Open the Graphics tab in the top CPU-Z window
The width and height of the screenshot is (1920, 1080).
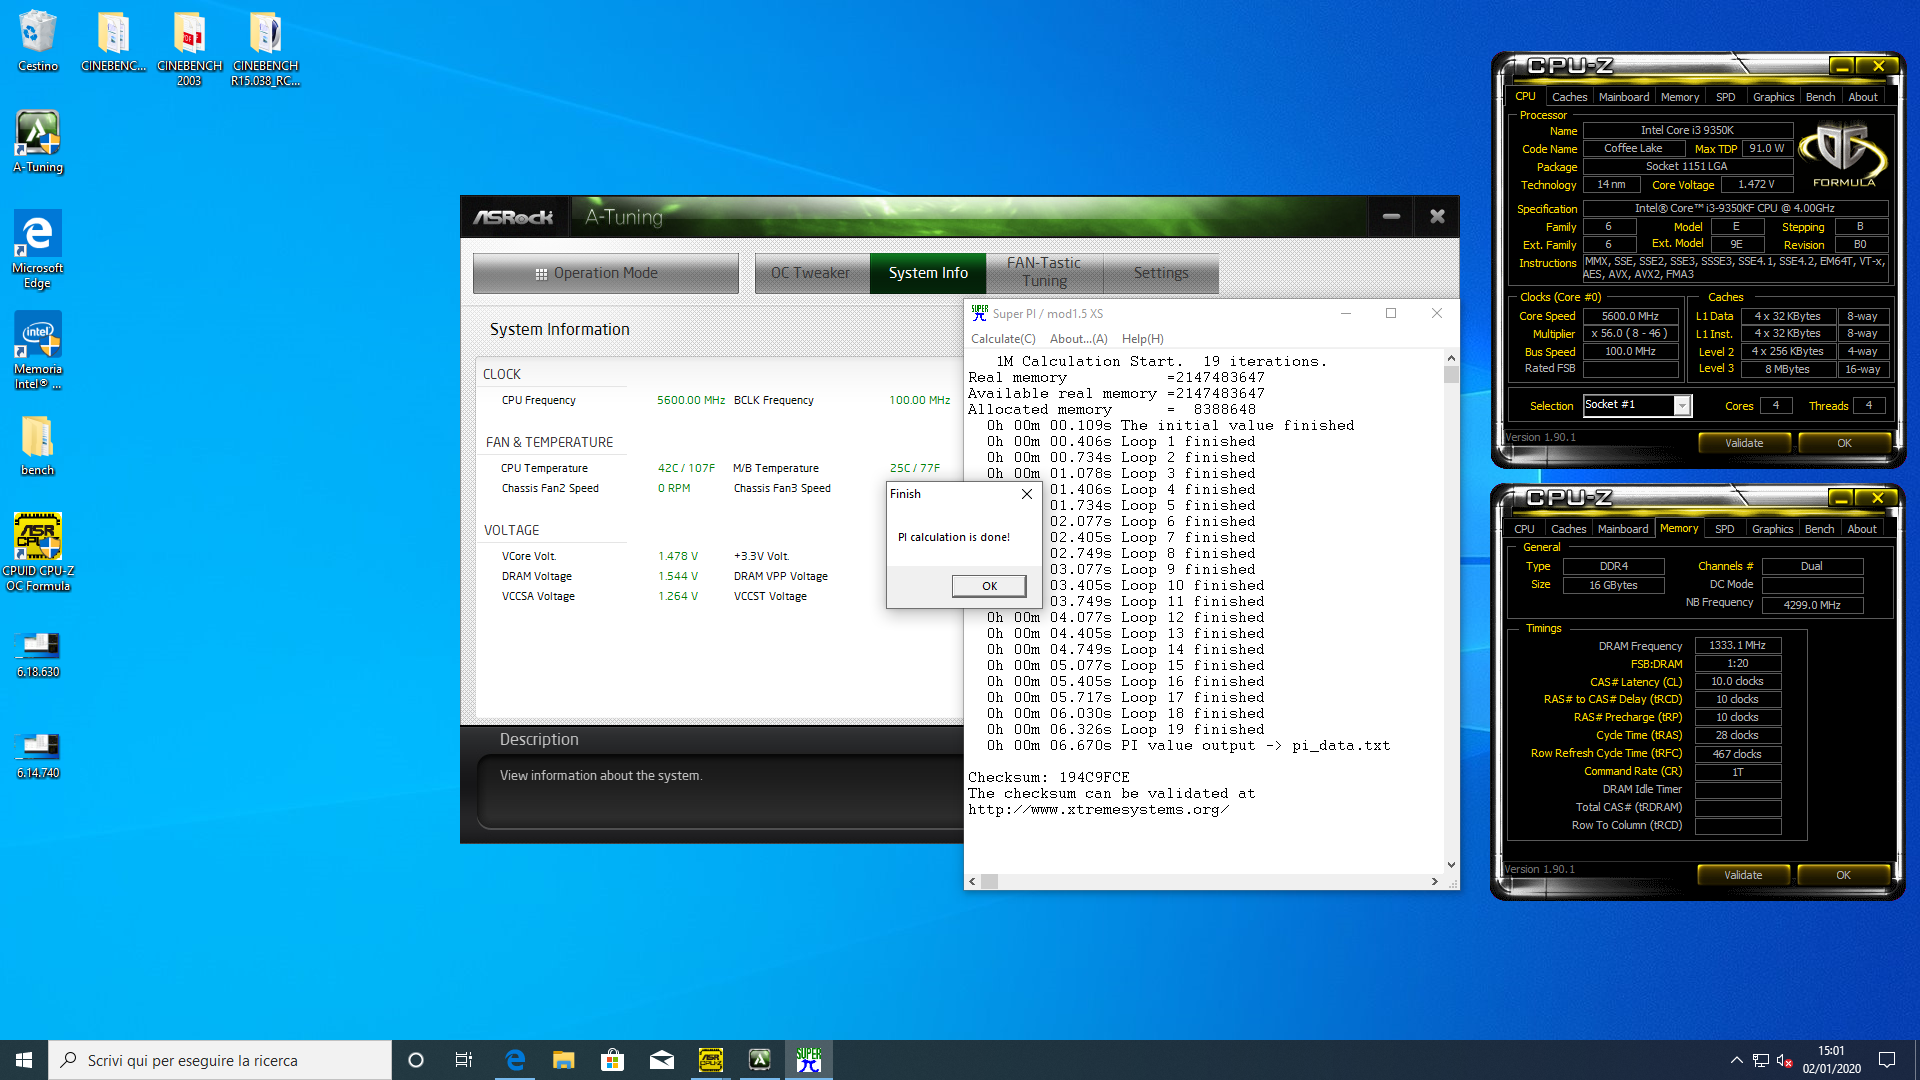1773,97
